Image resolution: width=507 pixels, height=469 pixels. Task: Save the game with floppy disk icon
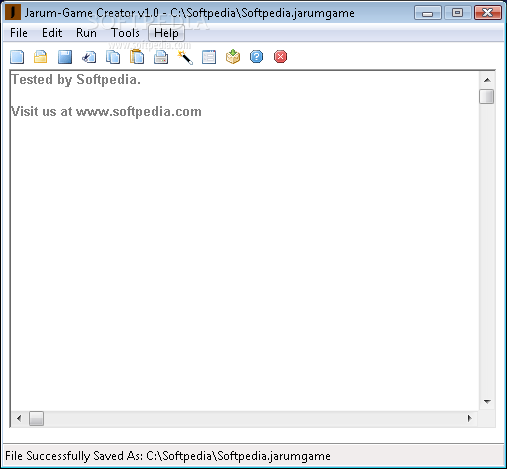click(x=65, y=57)
